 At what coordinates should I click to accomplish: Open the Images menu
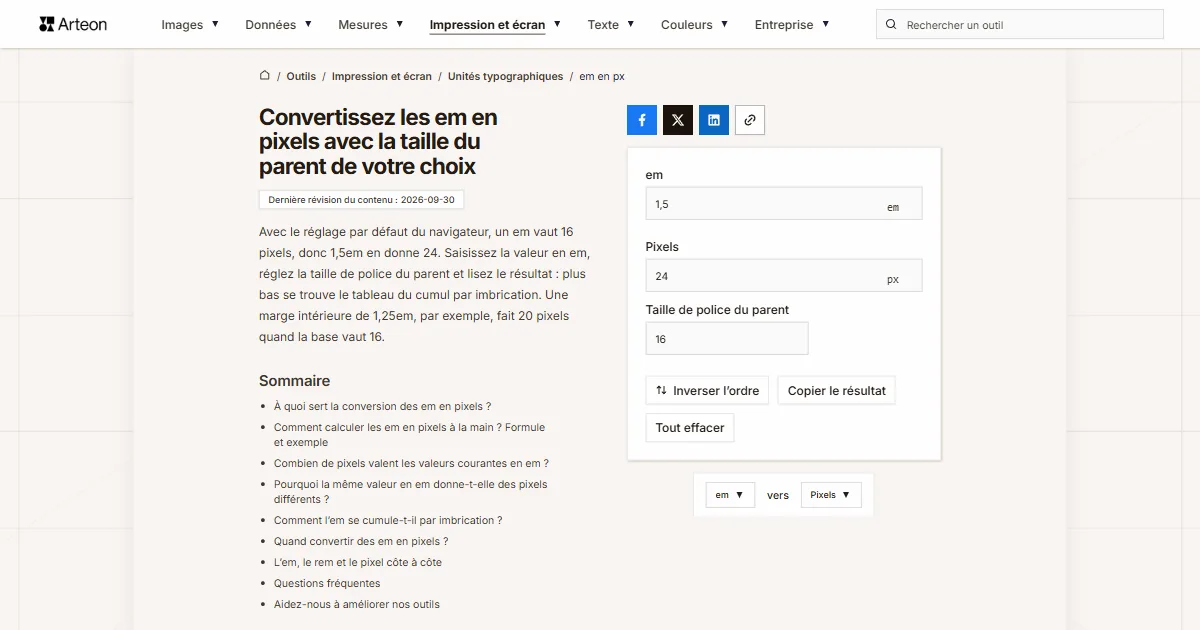click(190, 25)
